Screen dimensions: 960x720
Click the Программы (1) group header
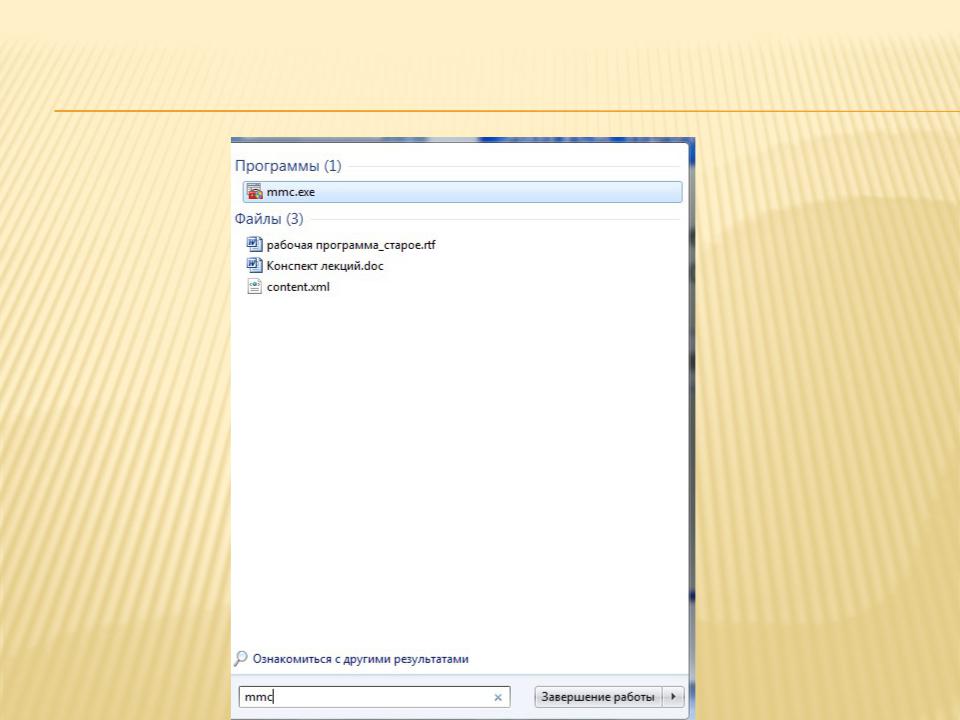(288, 166)
